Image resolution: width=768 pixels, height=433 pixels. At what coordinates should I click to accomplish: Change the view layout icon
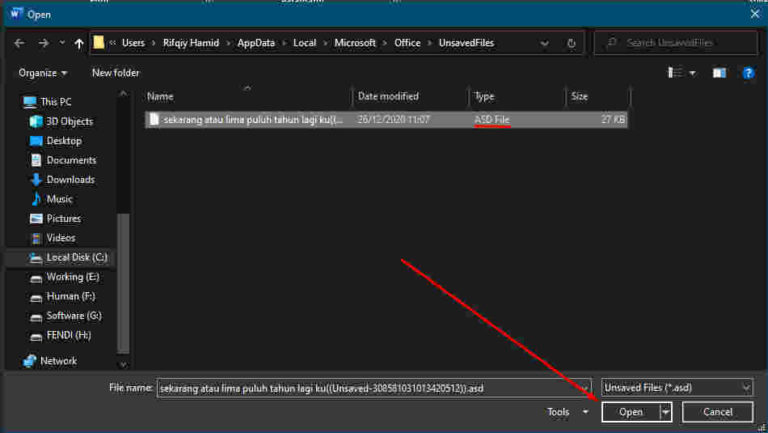click(675, 73)
